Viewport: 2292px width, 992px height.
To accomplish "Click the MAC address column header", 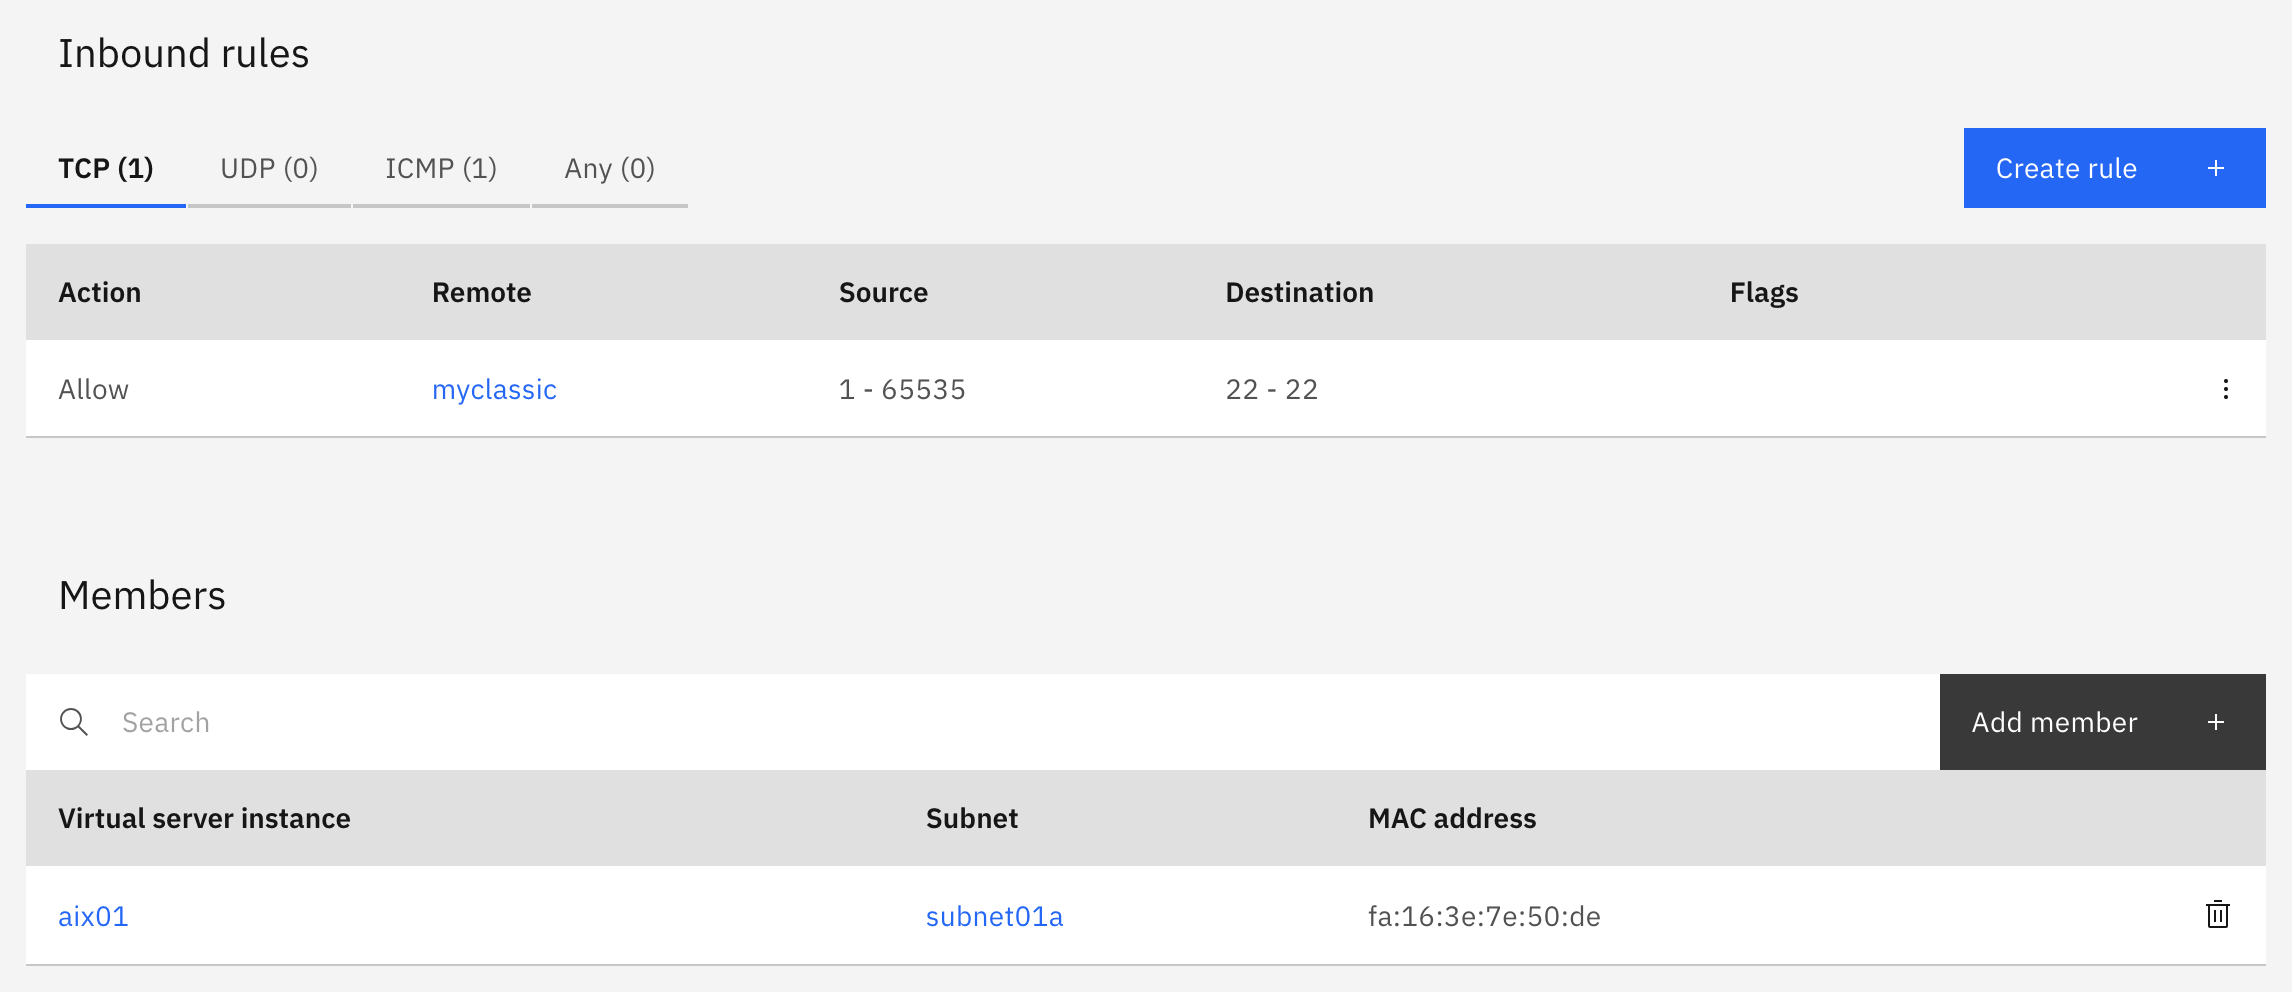I will point(1452,818).
